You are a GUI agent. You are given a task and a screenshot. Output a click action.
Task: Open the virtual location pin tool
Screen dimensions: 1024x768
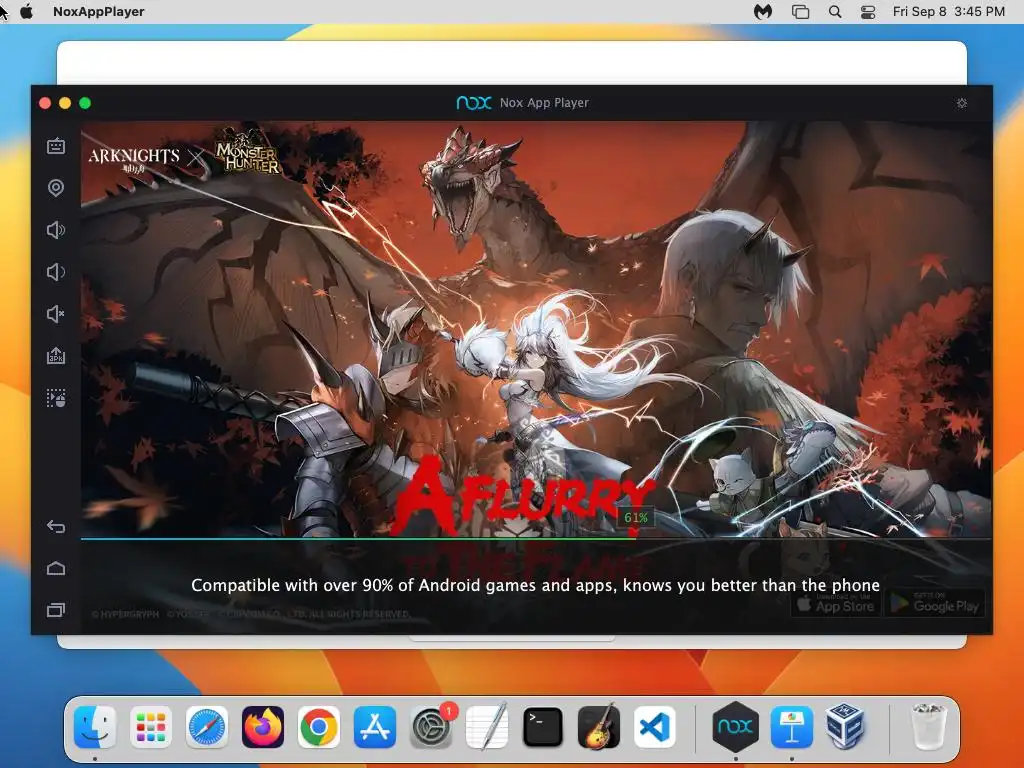pyautogui.click(x=56, y=188)
